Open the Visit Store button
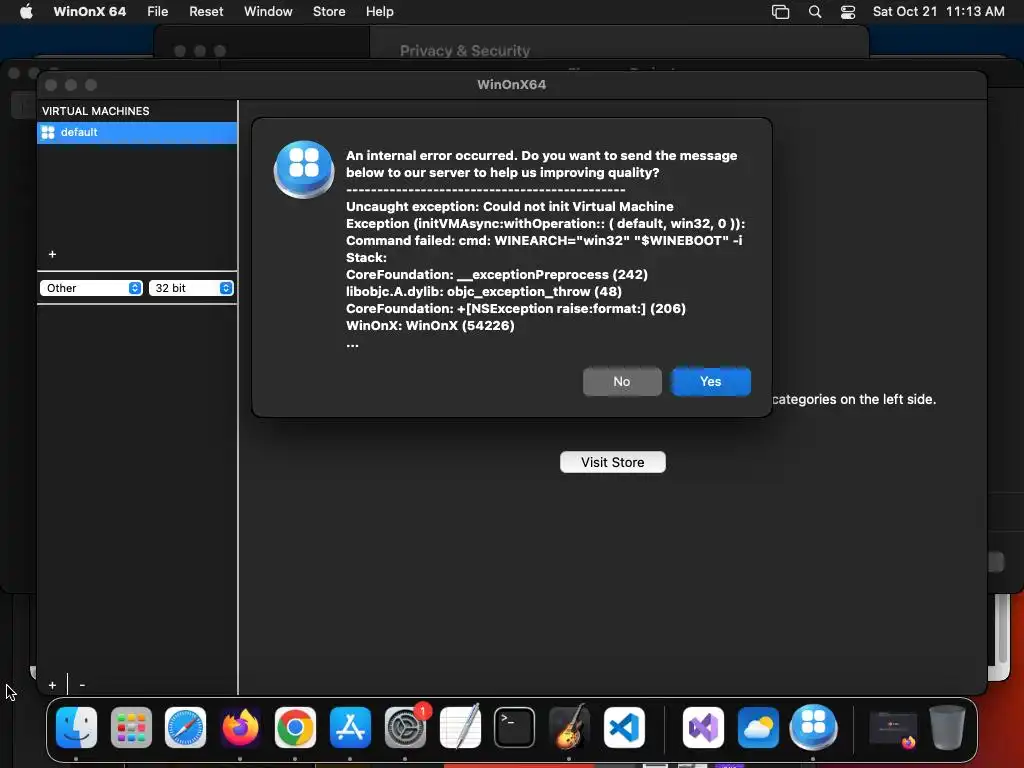 coord(613,462)
